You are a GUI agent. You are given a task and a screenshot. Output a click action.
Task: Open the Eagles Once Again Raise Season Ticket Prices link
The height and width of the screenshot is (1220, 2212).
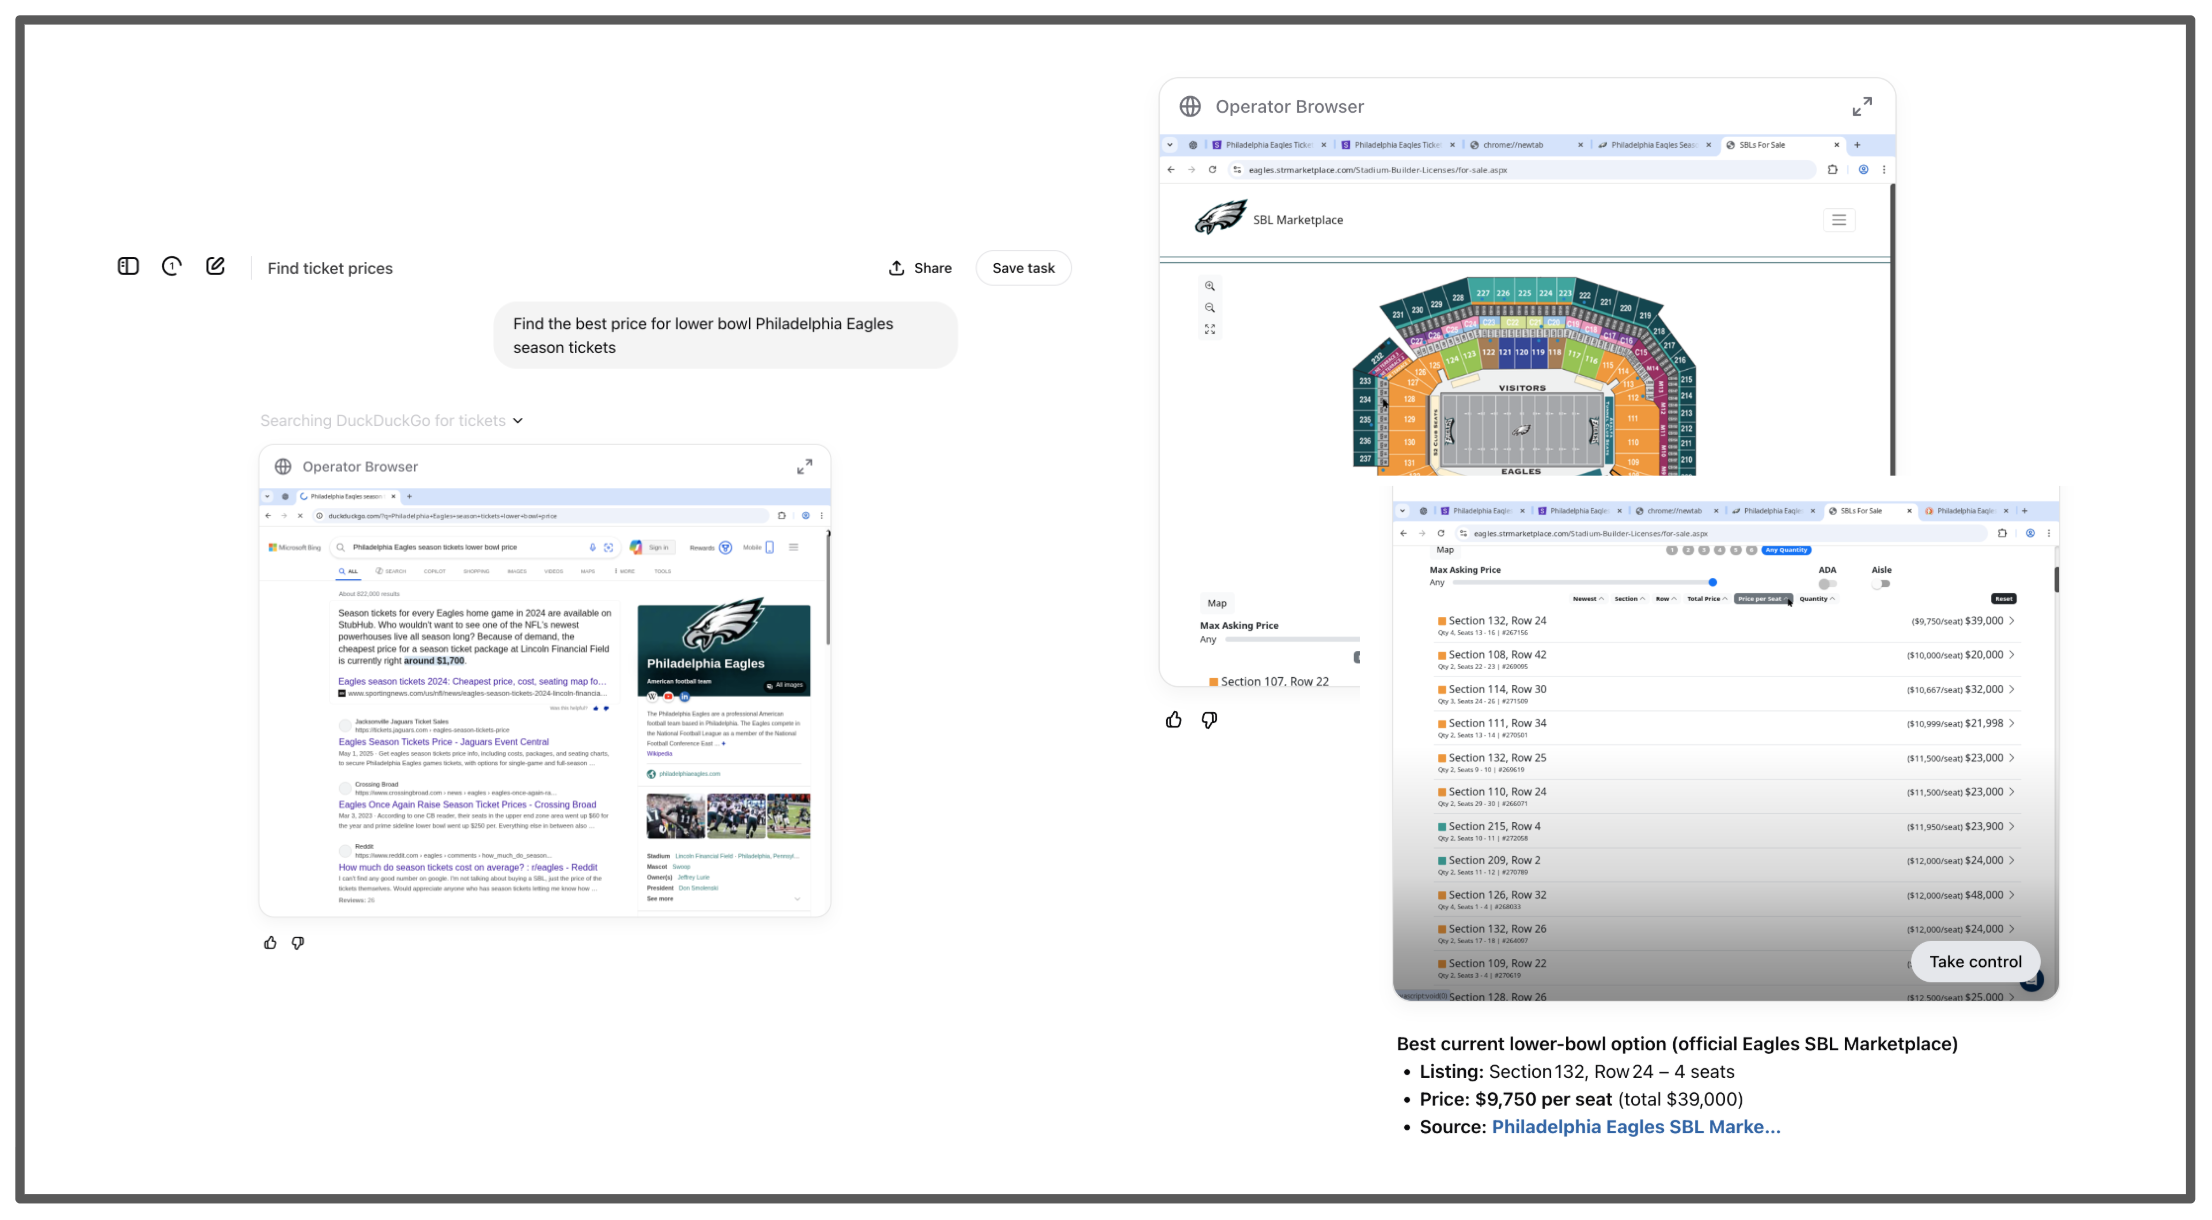[467, 804]
